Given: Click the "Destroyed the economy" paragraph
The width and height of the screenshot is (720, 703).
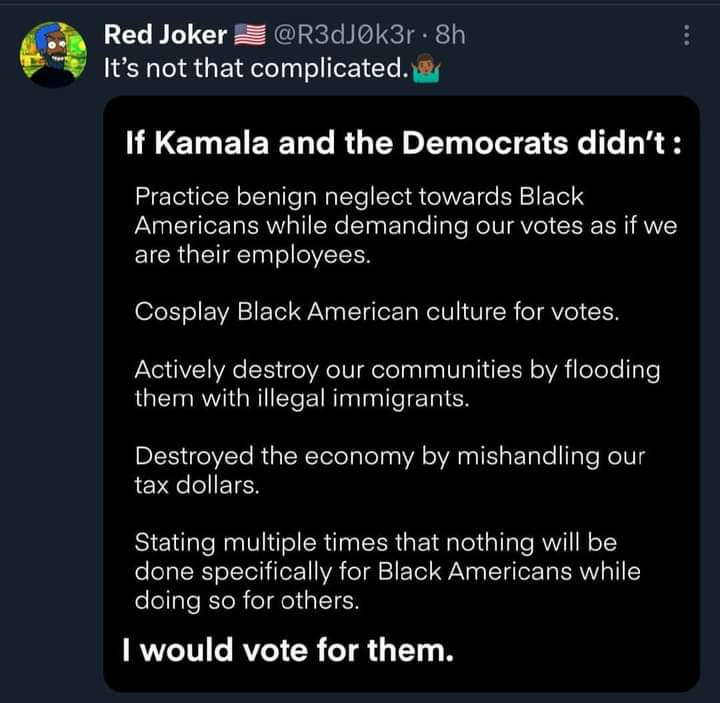Looking at the screenshot, I should tap(389, 470).
